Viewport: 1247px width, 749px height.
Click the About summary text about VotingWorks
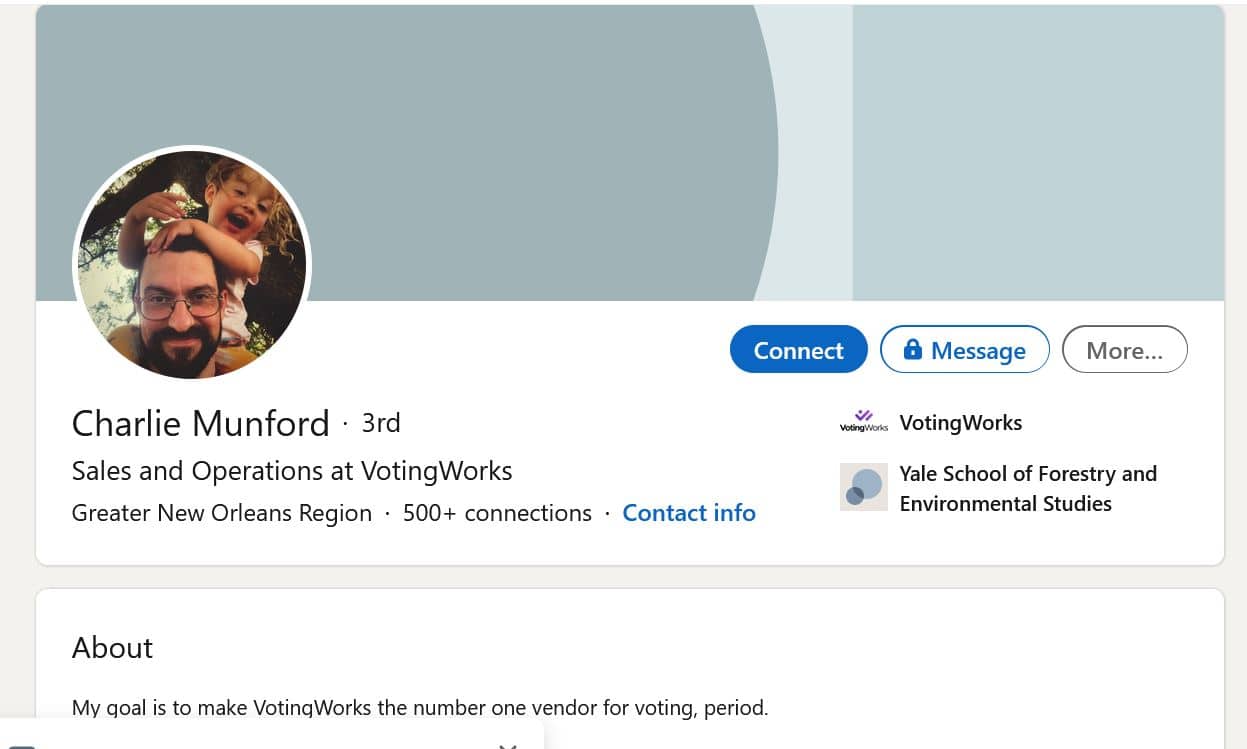point(420,708)
